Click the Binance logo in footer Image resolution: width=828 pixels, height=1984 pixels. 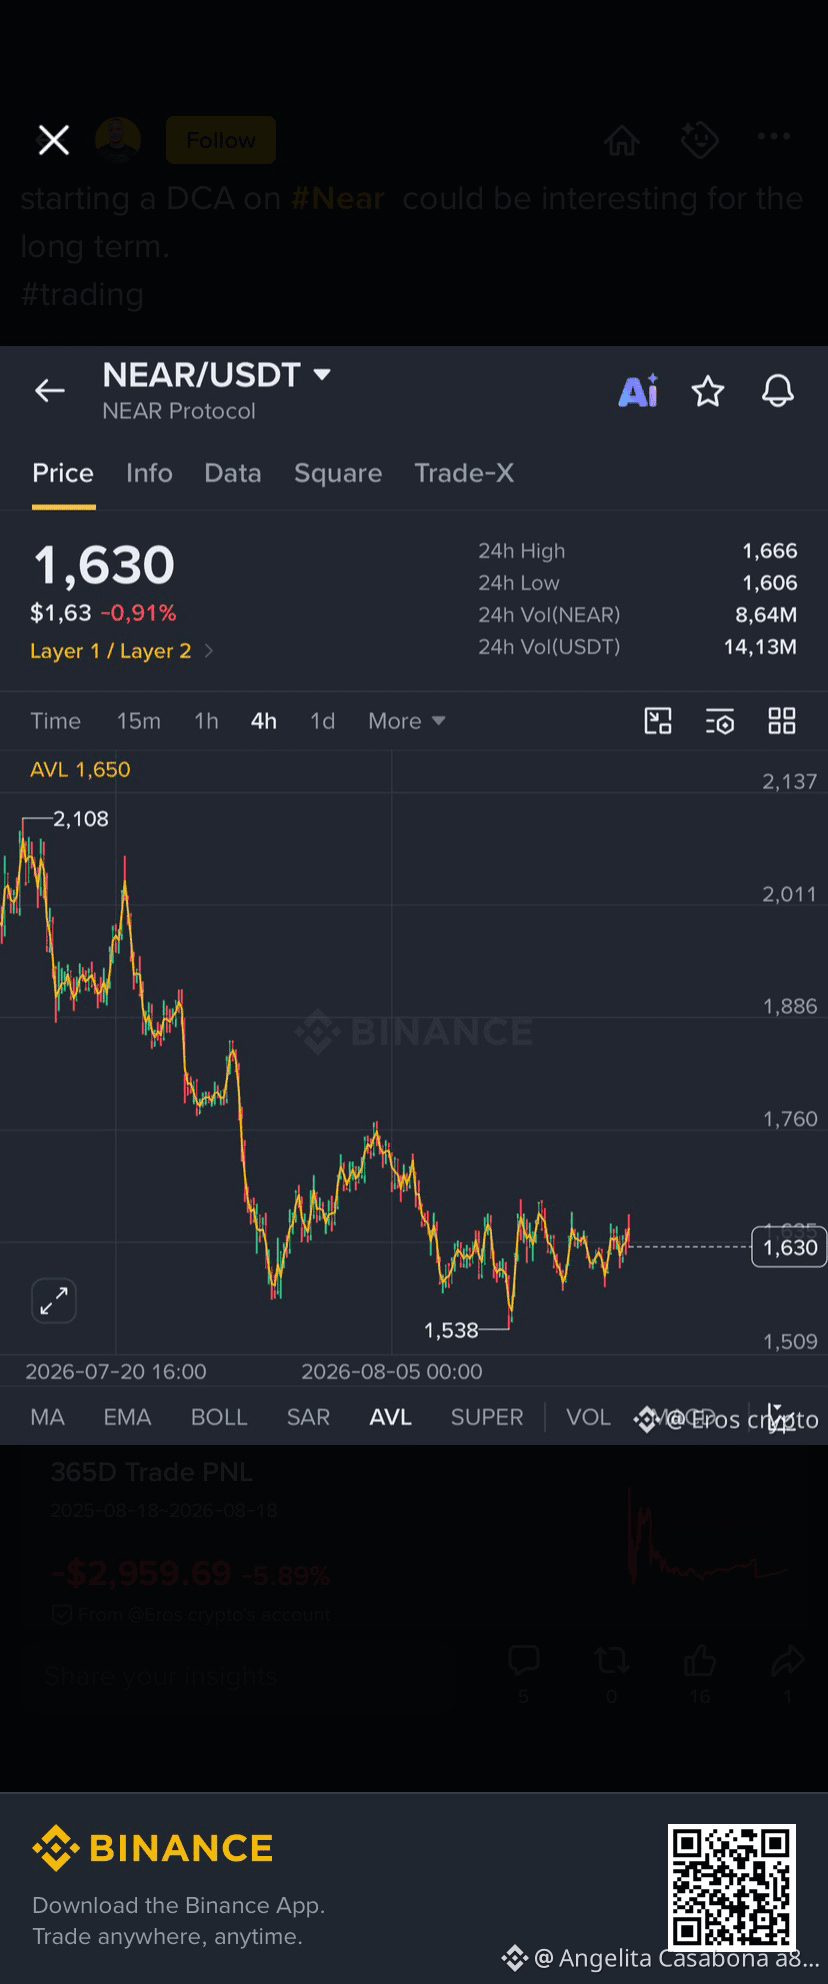pos(153,1848)
